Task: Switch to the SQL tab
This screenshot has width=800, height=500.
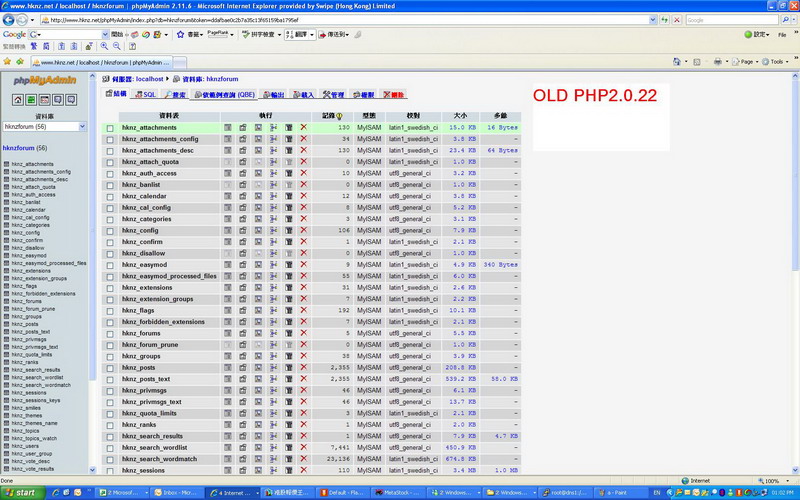Action: pyautogui.click(x=145, y=94)
